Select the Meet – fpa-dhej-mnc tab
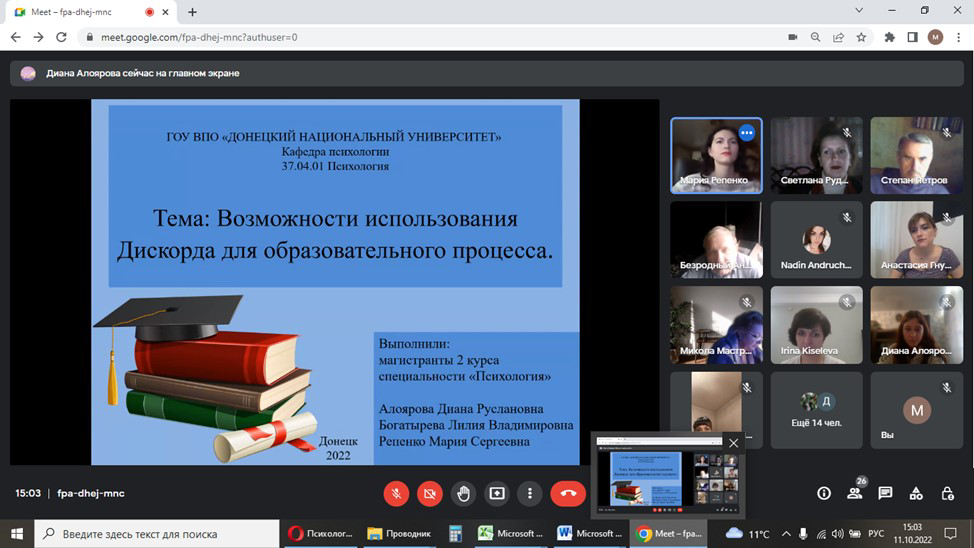The width and height of the screenshot is (974, 548). [93, 12]
